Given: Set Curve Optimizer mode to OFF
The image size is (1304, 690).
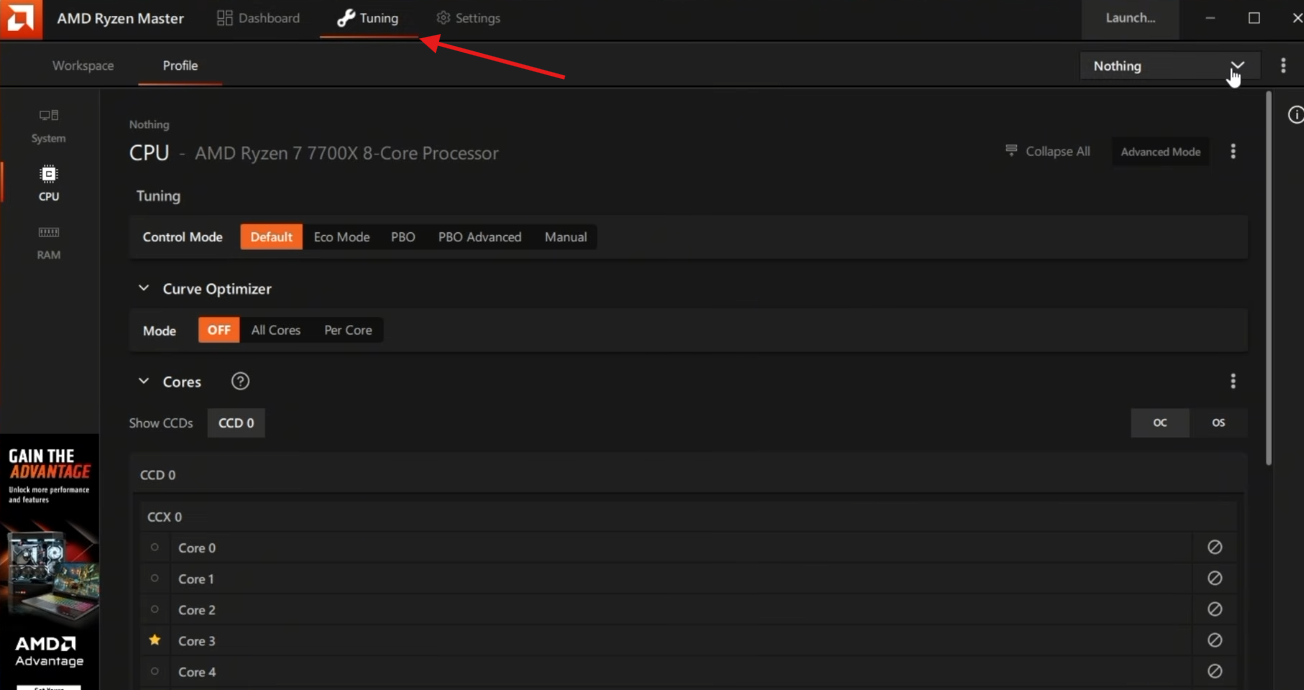Looking at the screenshot, I should coord(219,330).
